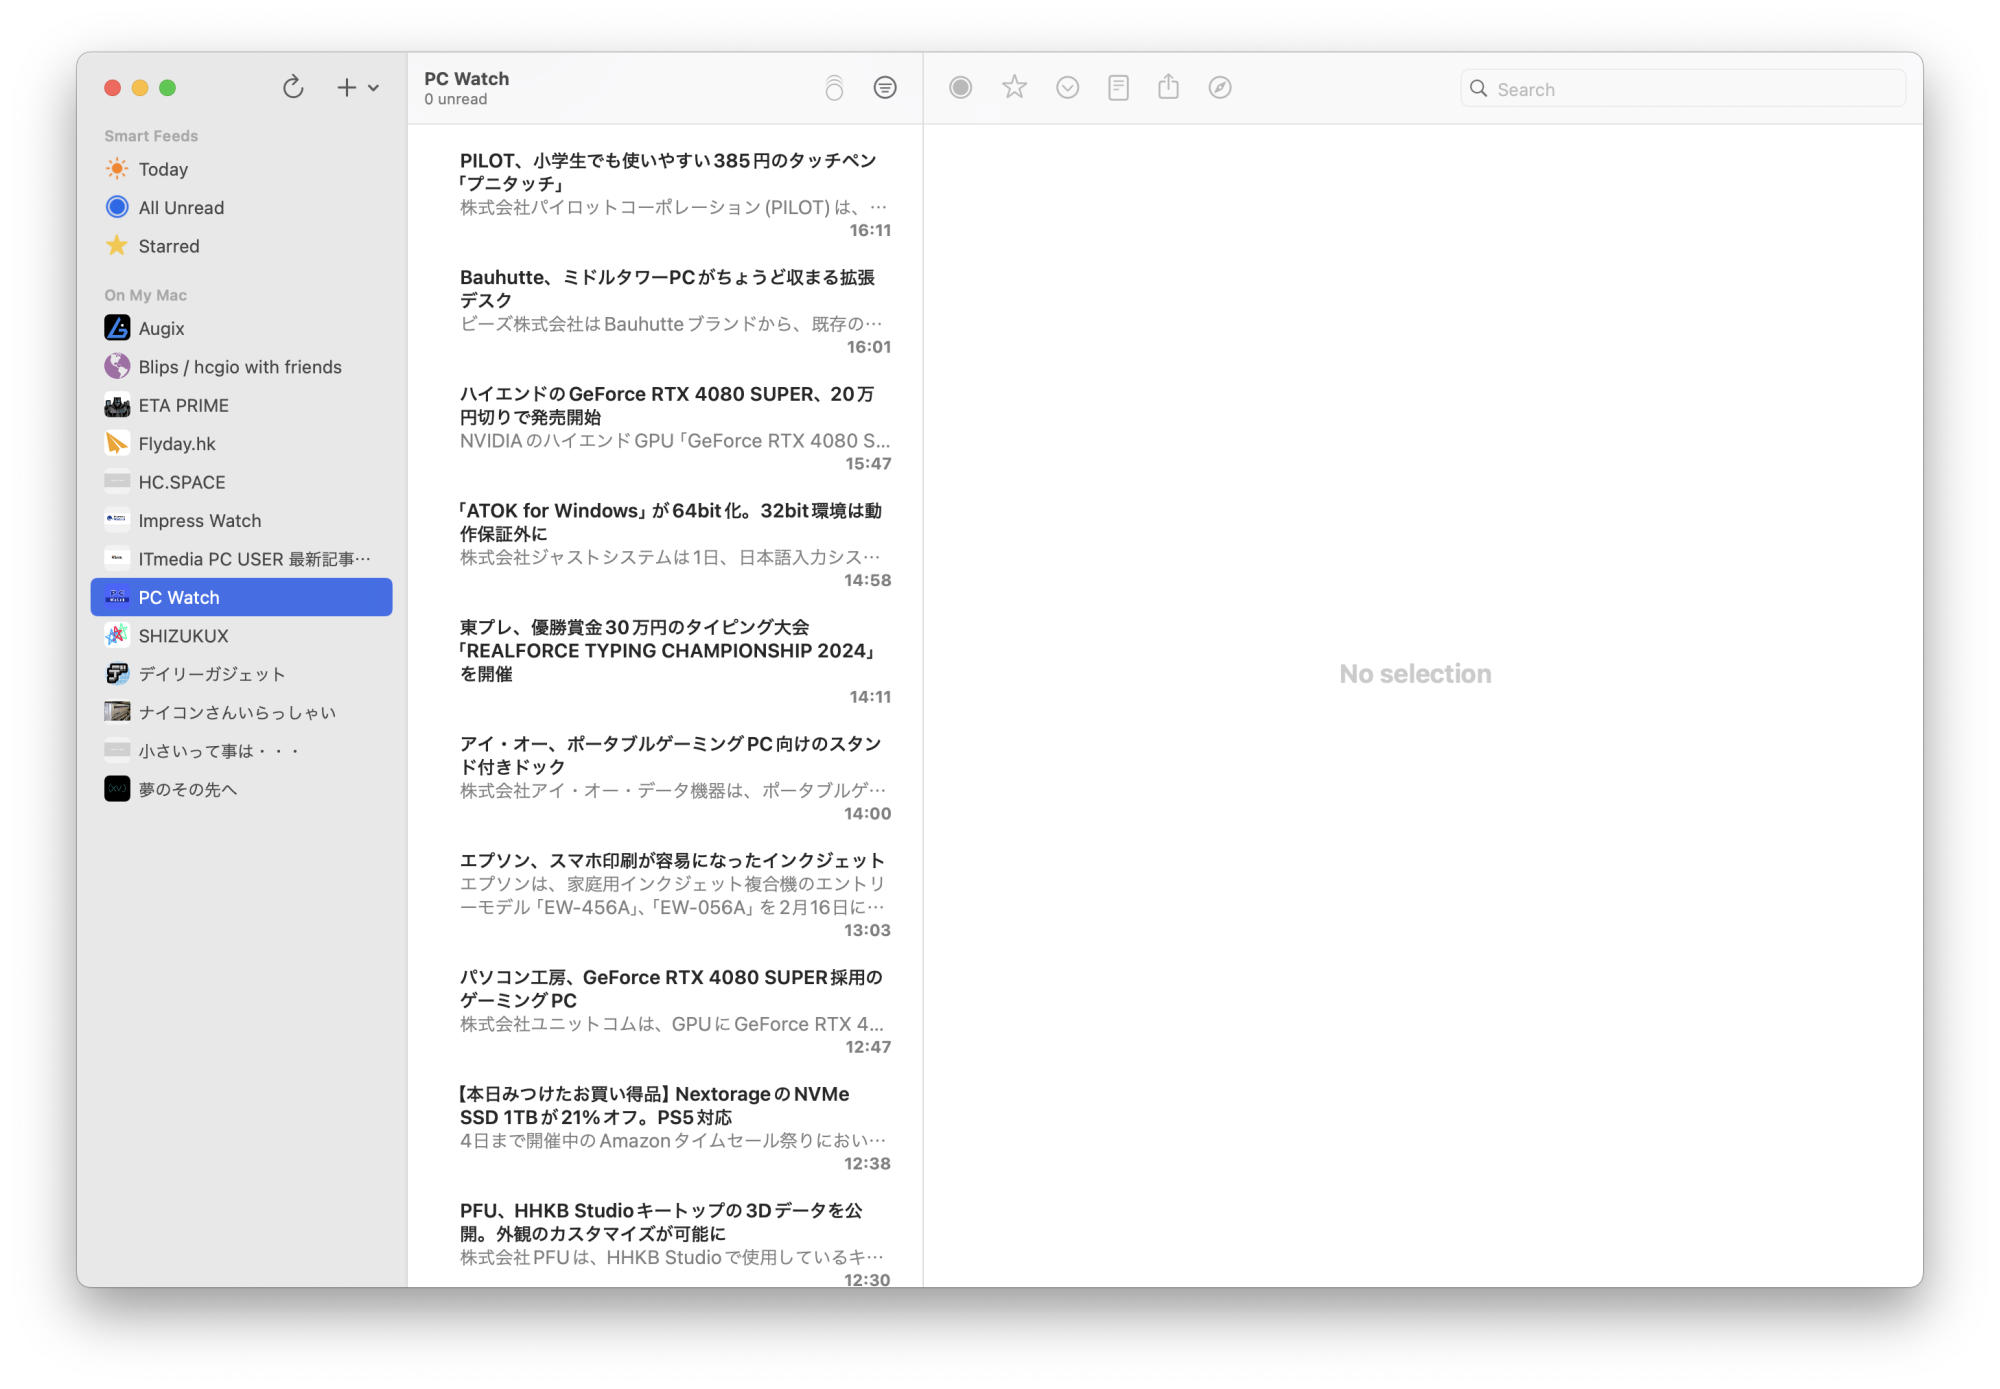Toggle notification bell icon for PC Watch

tap(834, 87)
